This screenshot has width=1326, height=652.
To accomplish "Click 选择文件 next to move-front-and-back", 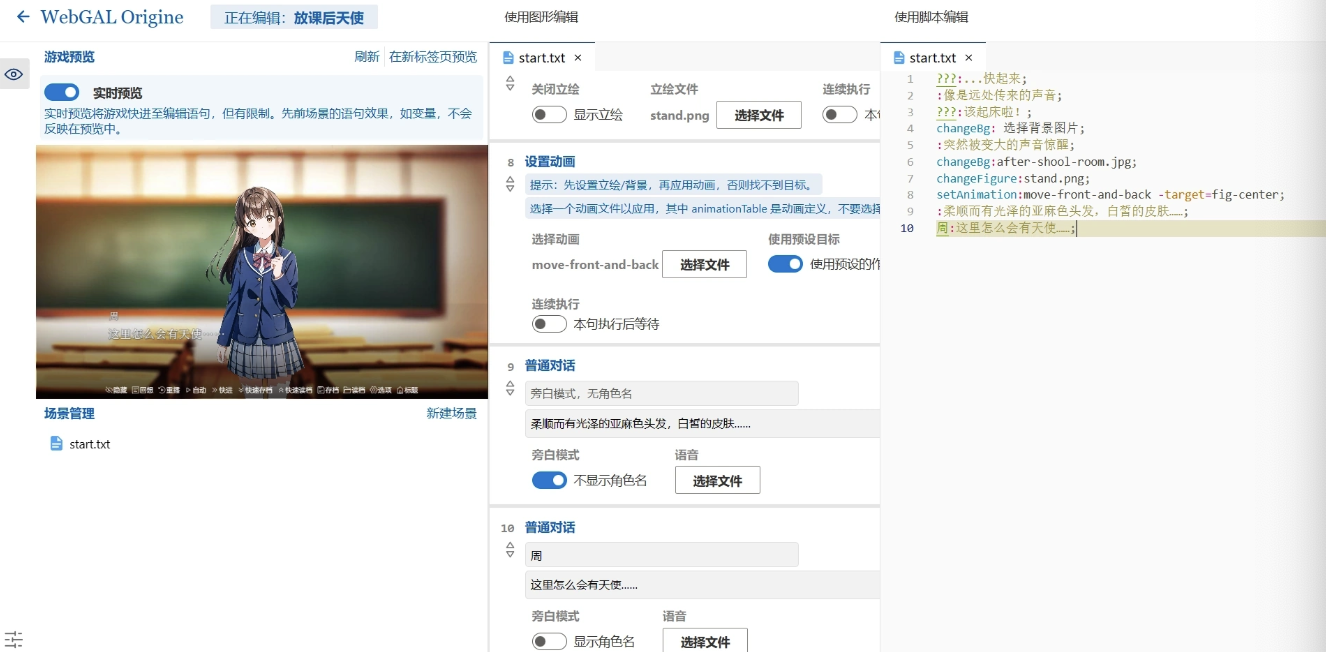I will tap(704, 264).
